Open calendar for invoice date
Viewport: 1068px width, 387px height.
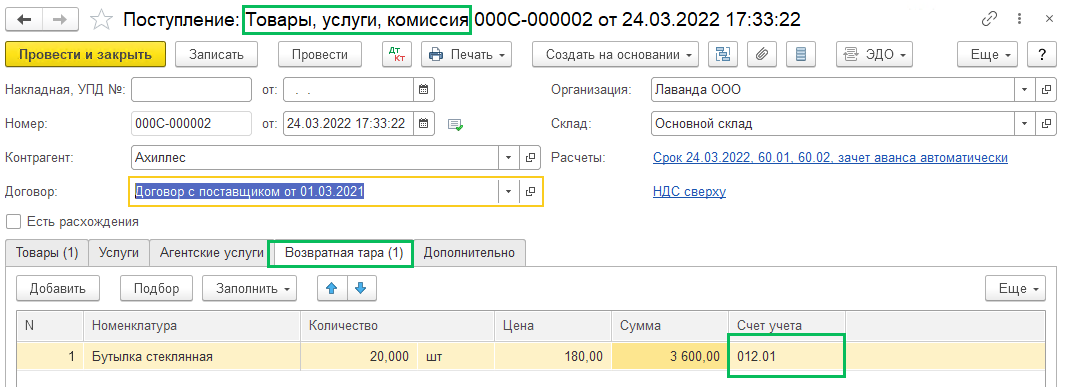(423, 89)
